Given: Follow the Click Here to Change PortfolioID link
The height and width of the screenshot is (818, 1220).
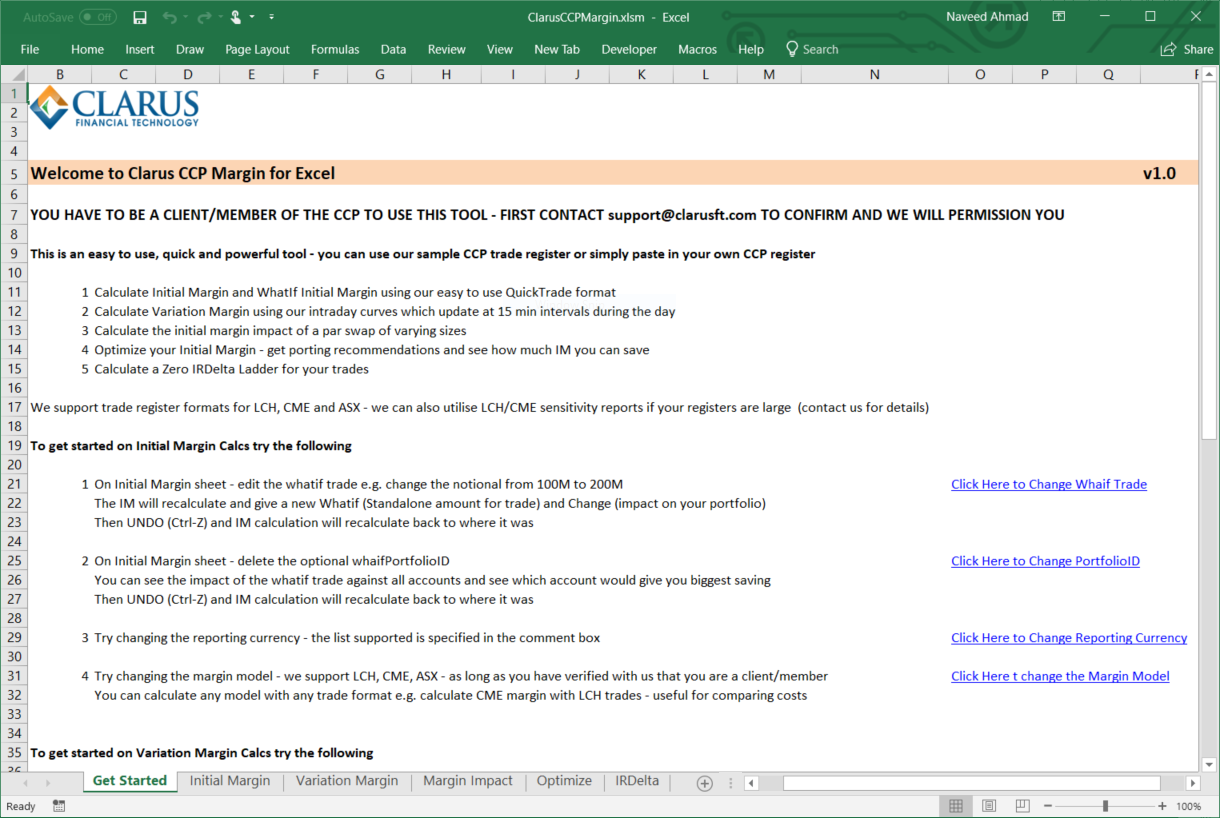Looking at the screenshot, I should [1045, 561].
